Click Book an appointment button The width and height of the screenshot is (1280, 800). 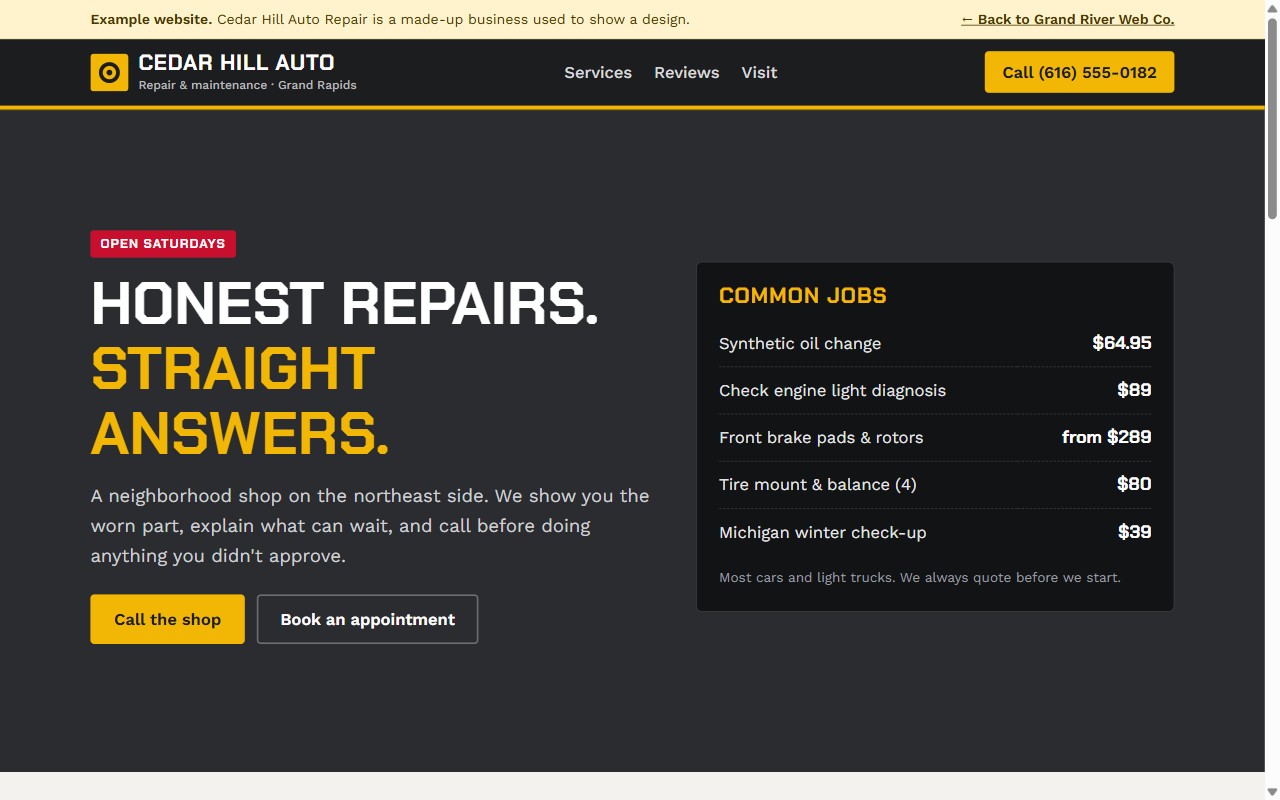(x=367, y=619)
